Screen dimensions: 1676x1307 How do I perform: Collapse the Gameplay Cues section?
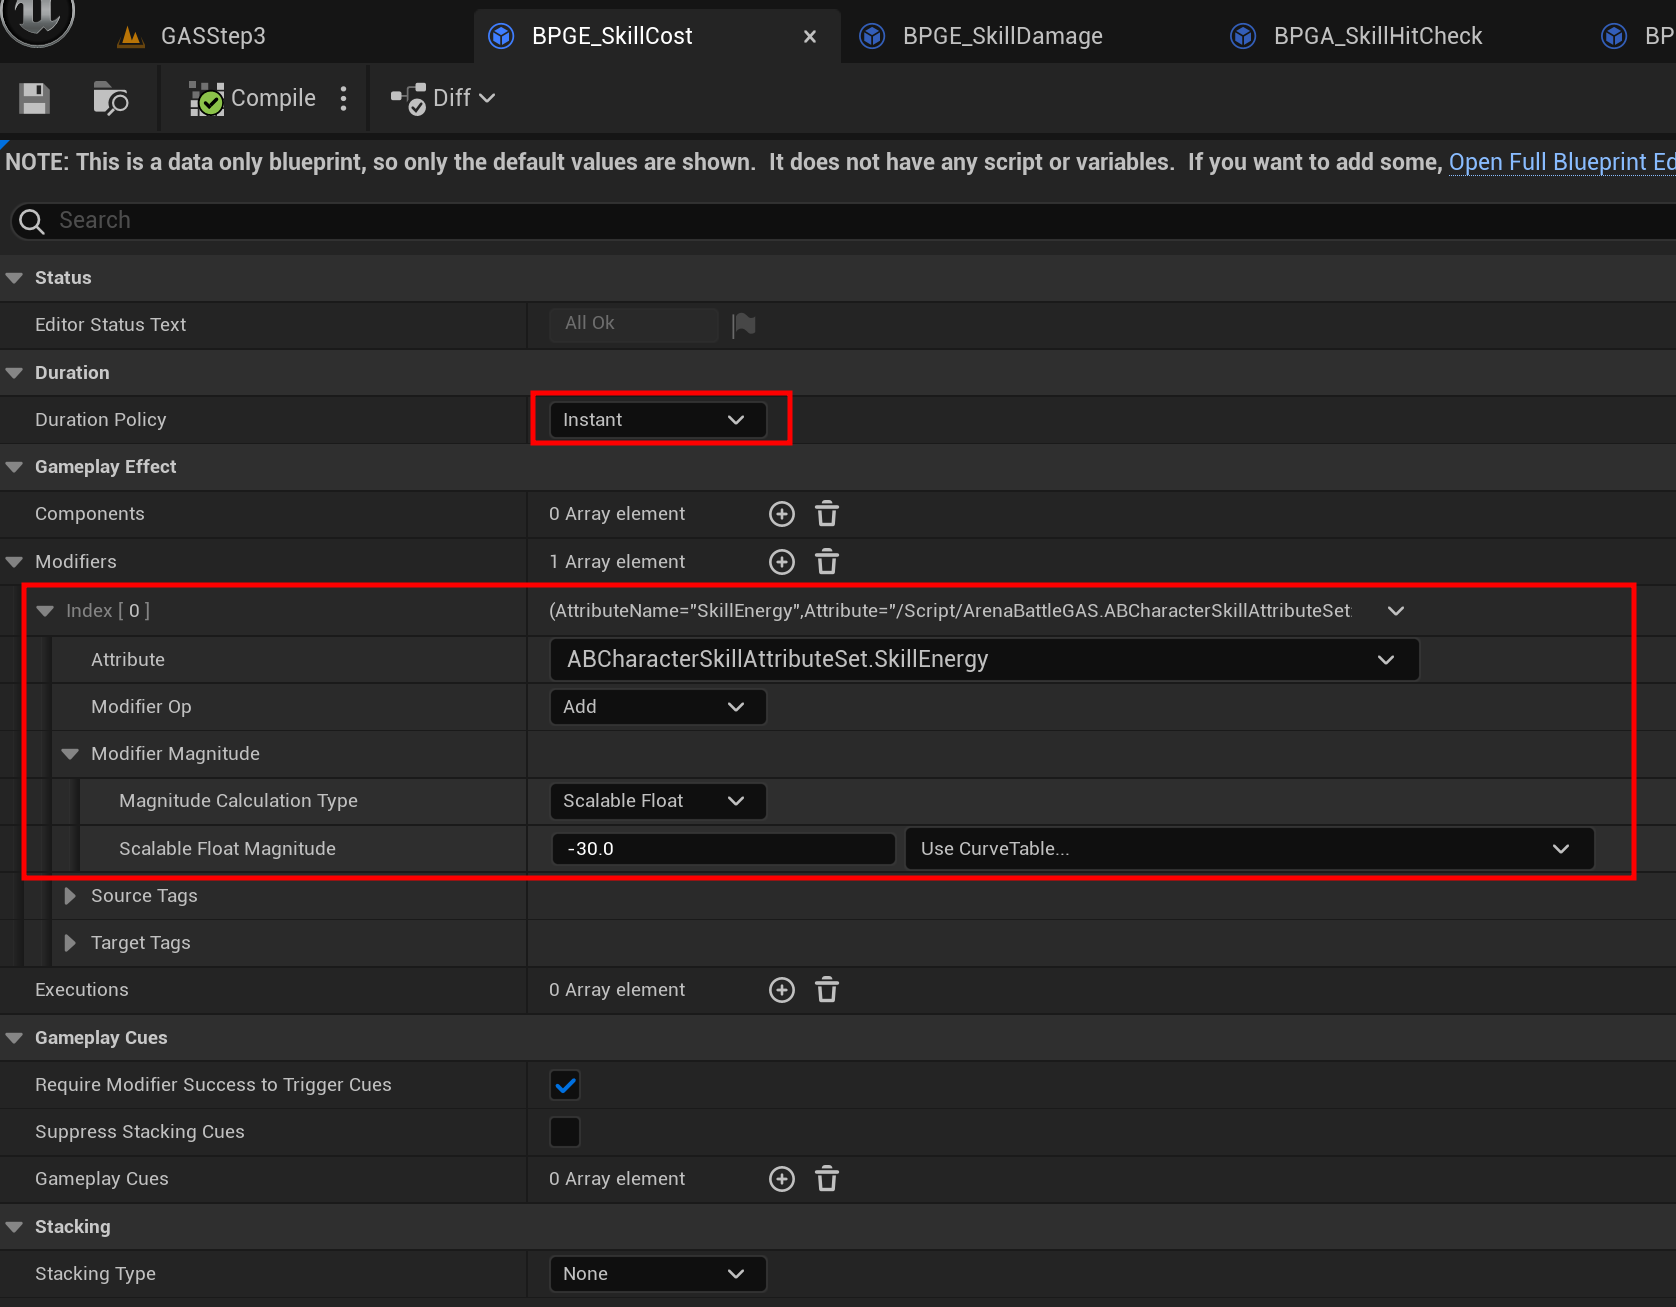(x=14, y=1038)
